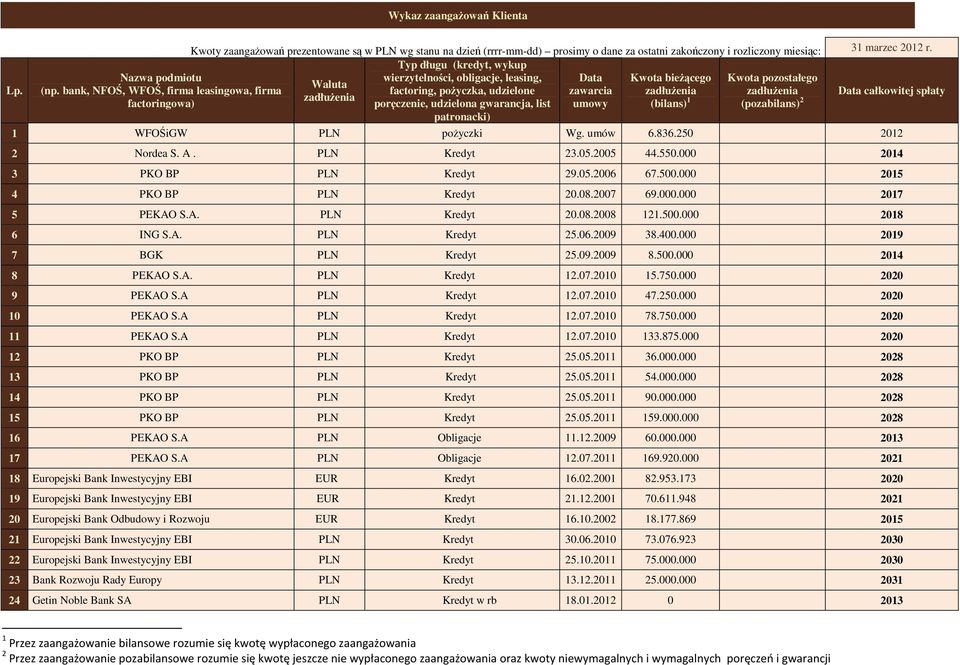Select the amount '36.000.000'
Viewport: 960px width, 665px height.
(670, 356)
